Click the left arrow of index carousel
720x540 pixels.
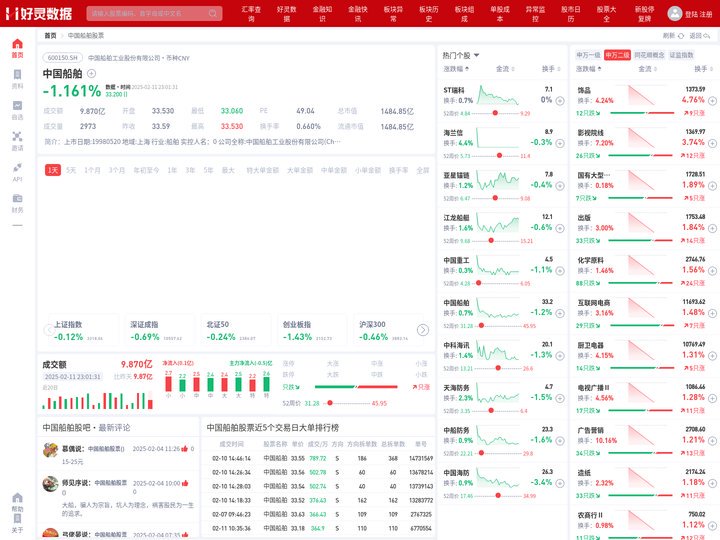click(49, 330)
